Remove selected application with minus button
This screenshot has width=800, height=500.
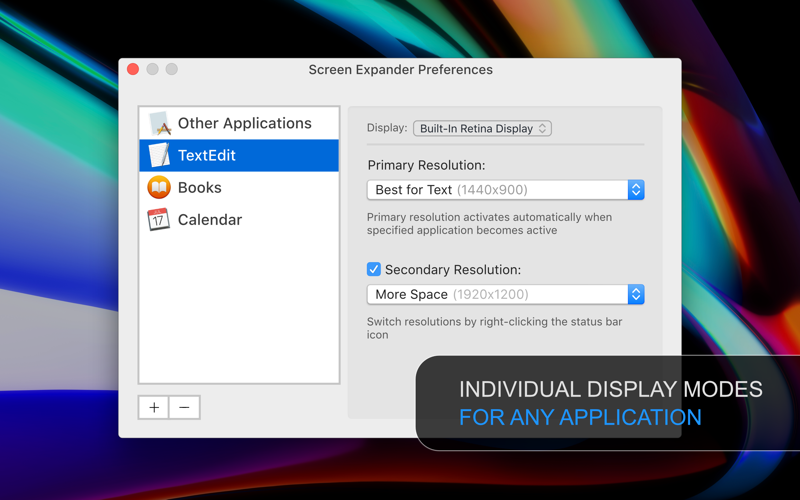184,407
